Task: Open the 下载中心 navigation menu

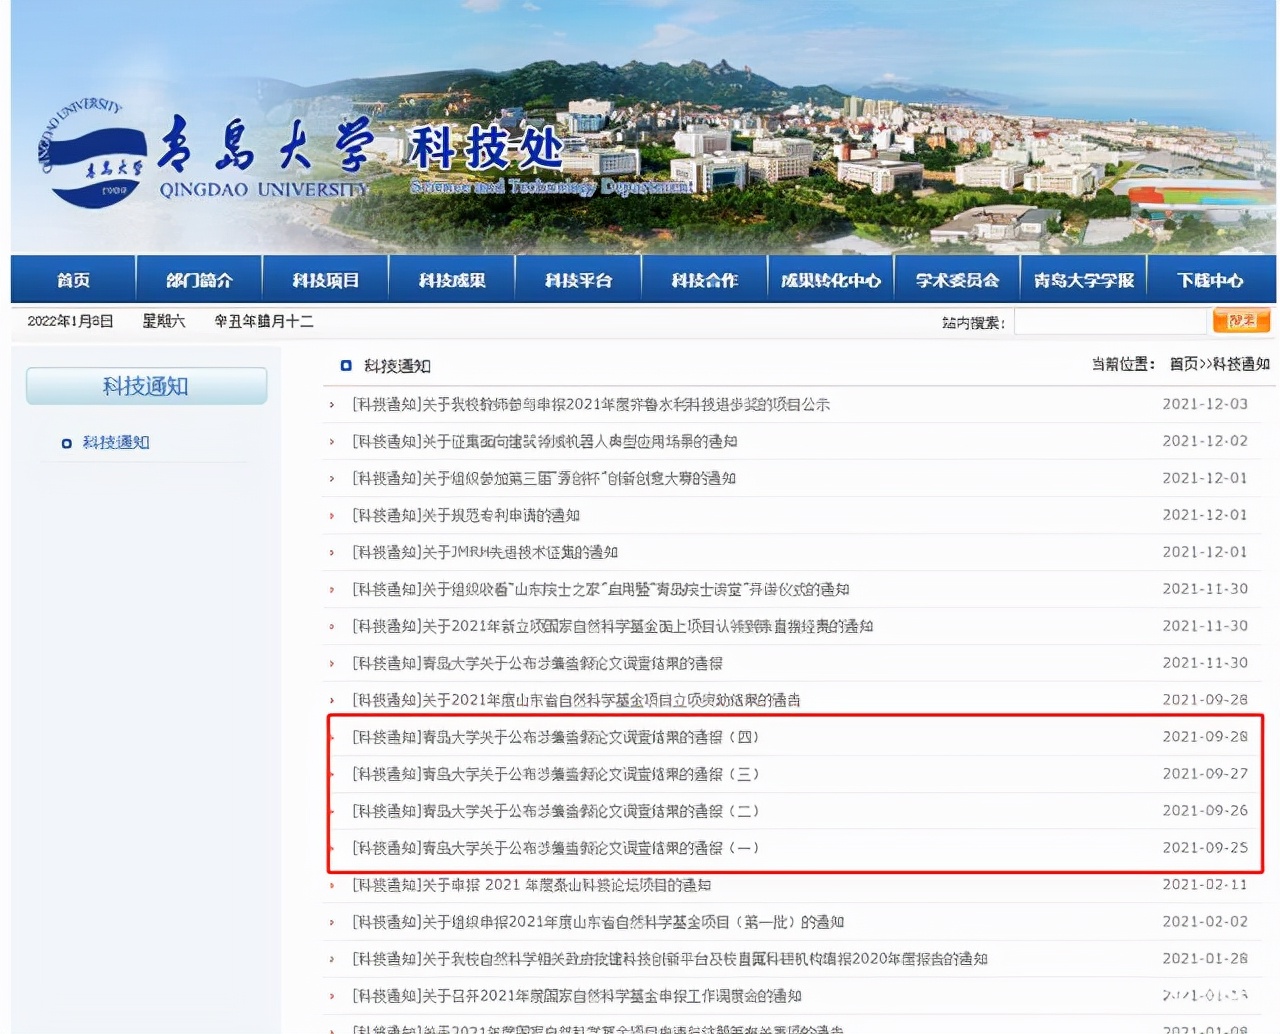Action: (x=1210, y=279)
